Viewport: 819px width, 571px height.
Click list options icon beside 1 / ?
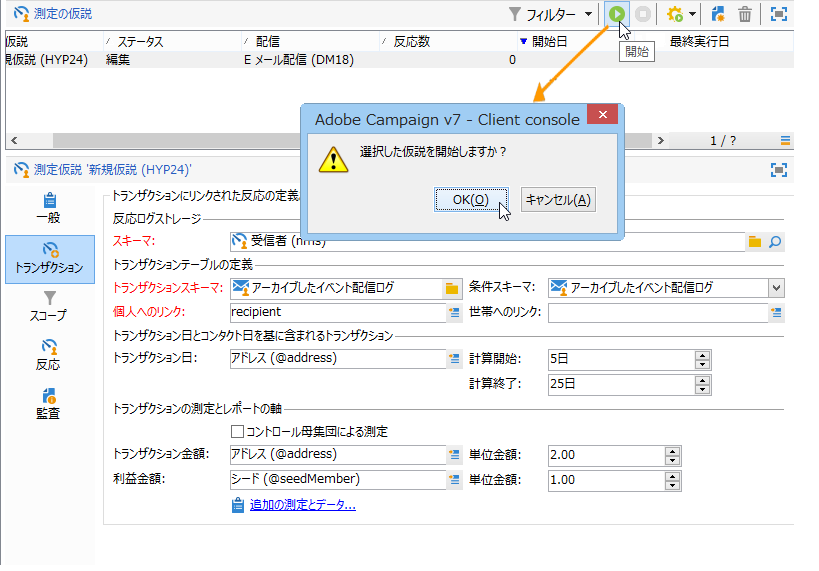pyautogui.click(x=785, y=140)
